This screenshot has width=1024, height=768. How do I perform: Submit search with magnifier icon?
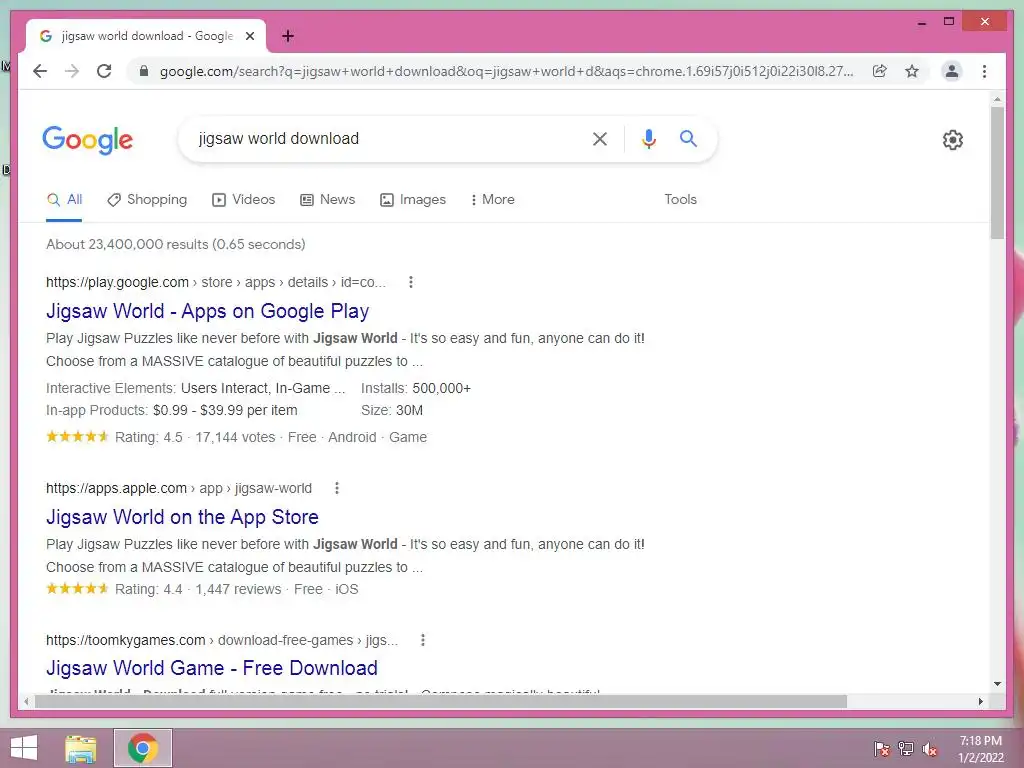(x=688, y=138)
